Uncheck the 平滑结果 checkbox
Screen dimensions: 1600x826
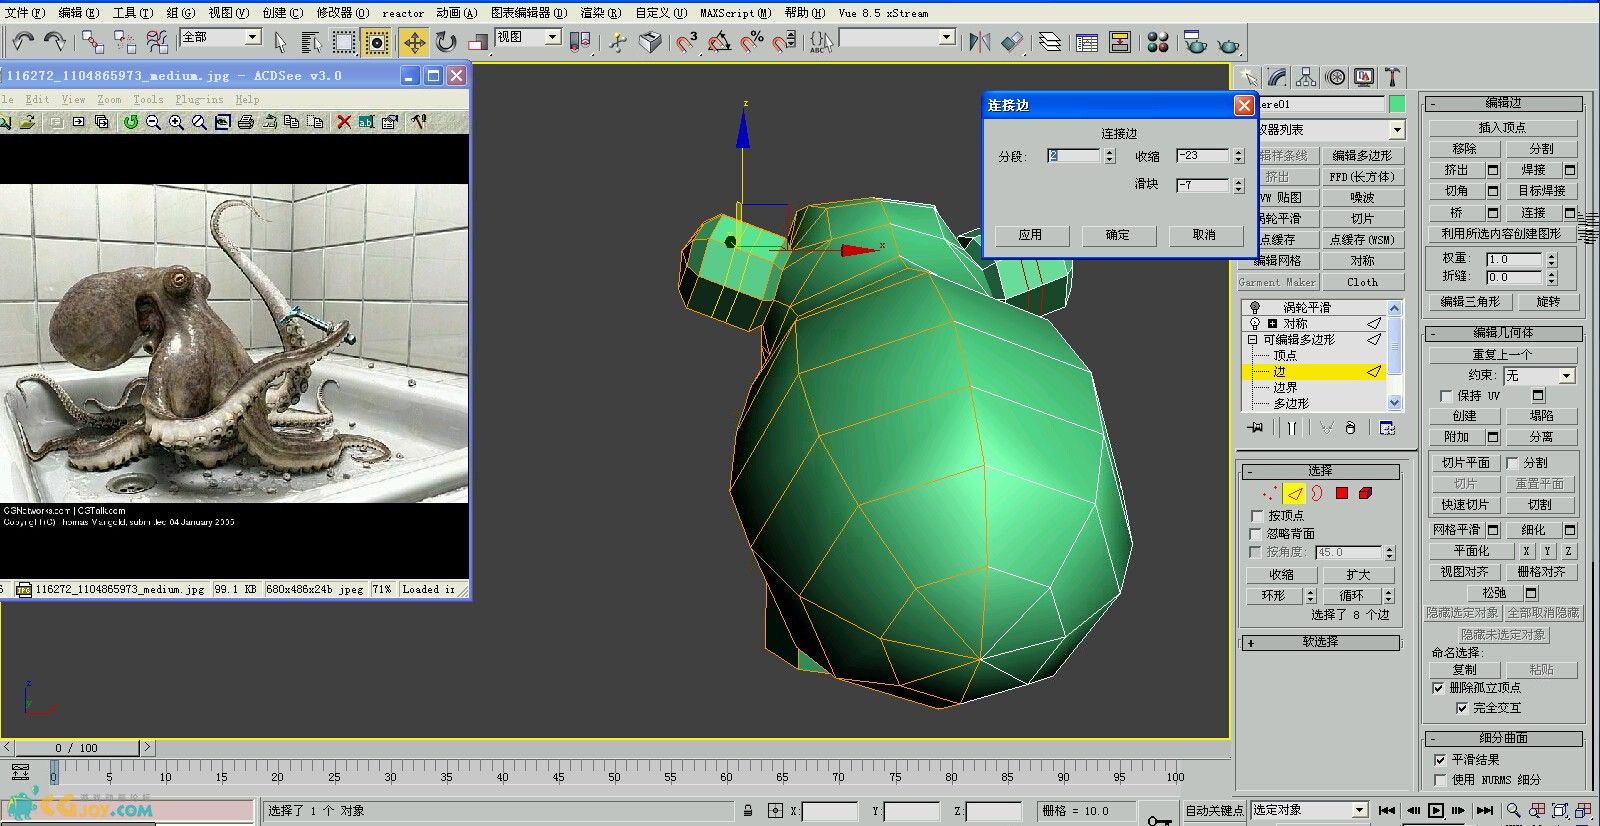point(1440,760)
